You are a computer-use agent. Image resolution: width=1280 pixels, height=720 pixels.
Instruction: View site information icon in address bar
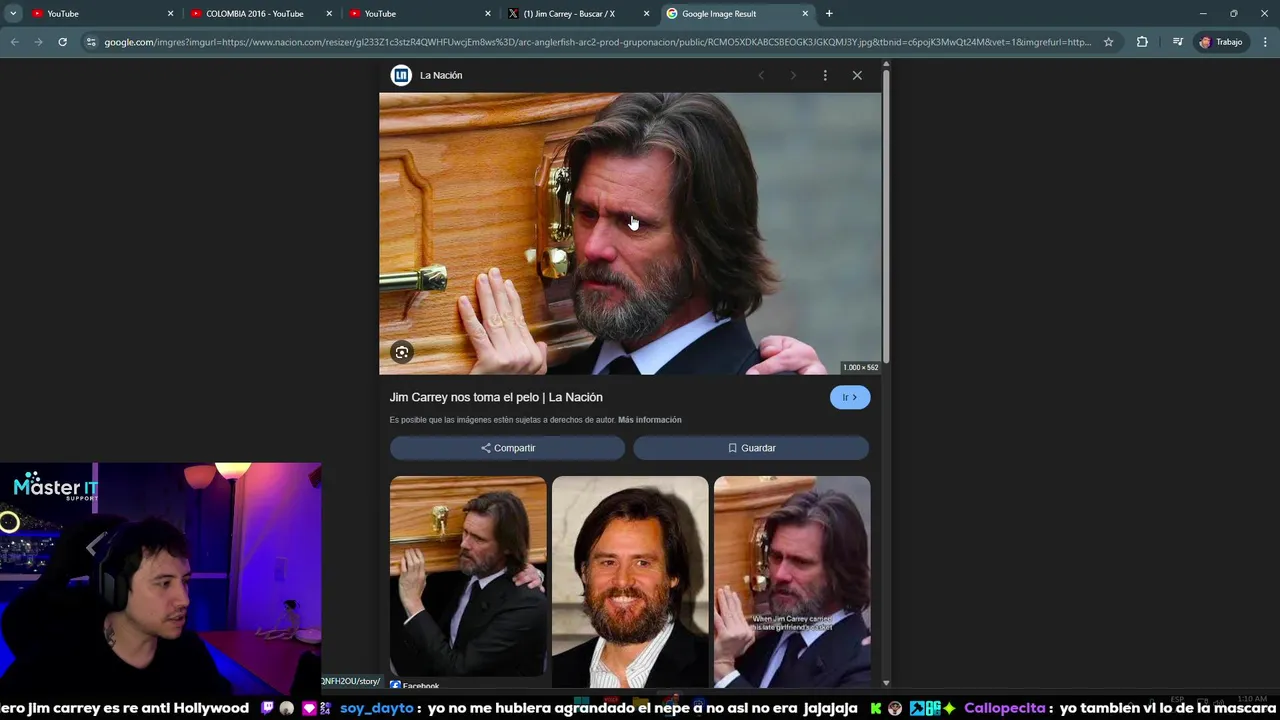(91, 42)
